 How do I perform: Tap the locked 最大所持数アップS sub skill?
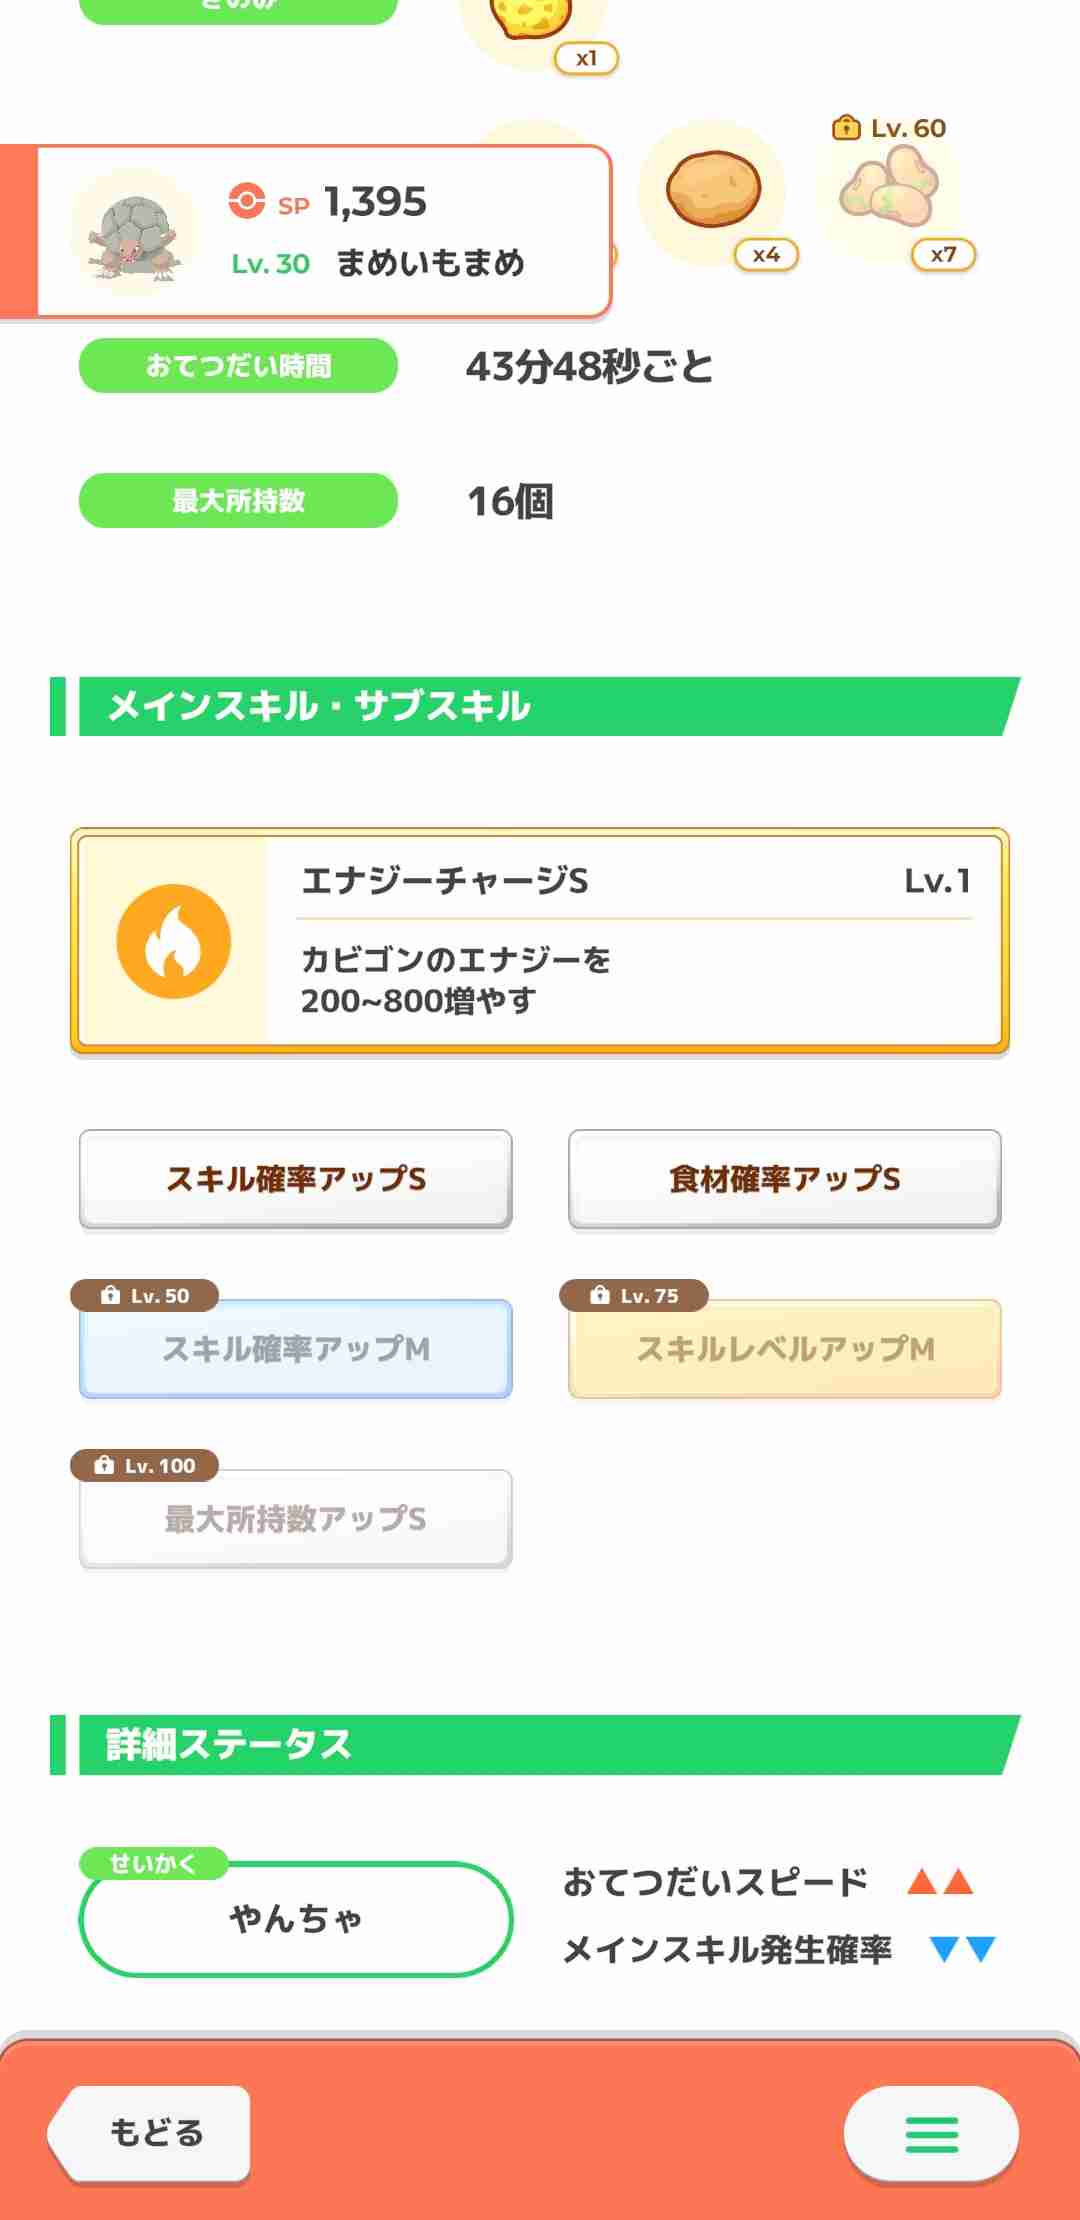point(296,1519)
